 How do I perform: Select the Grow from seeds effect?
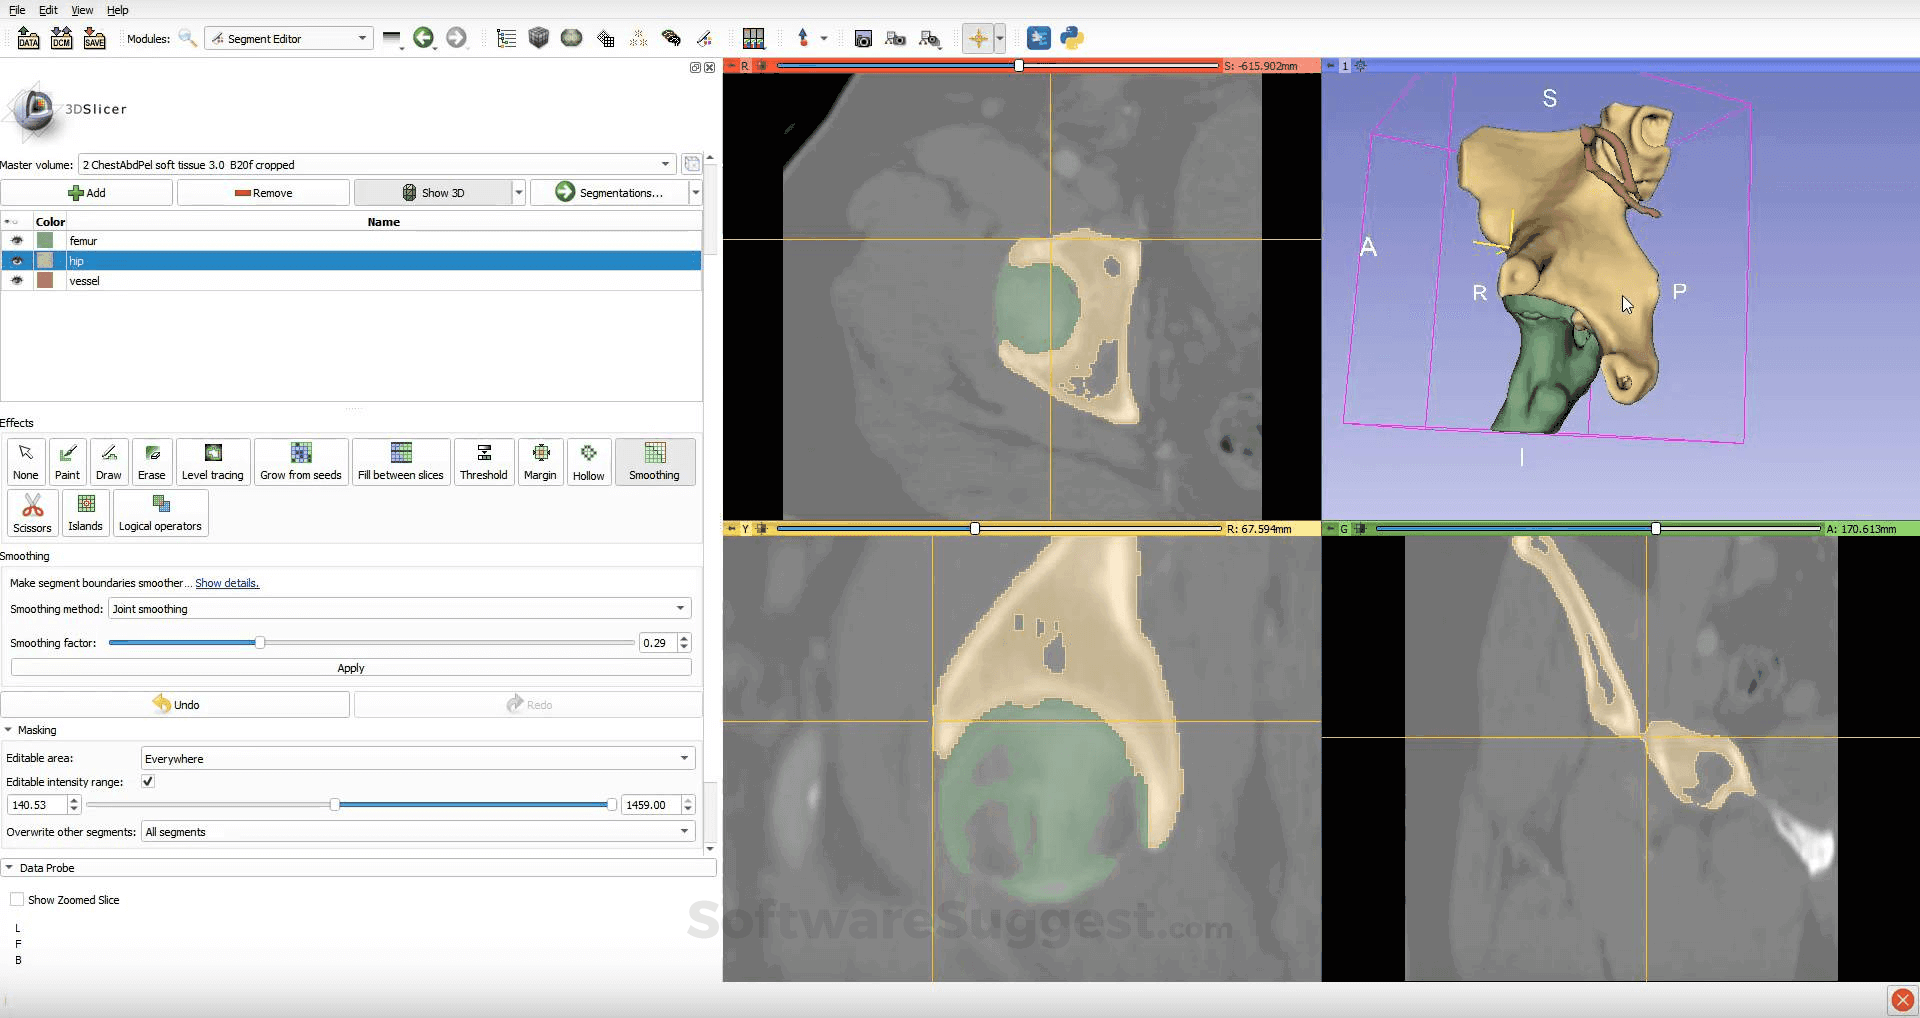coord(300,461)
